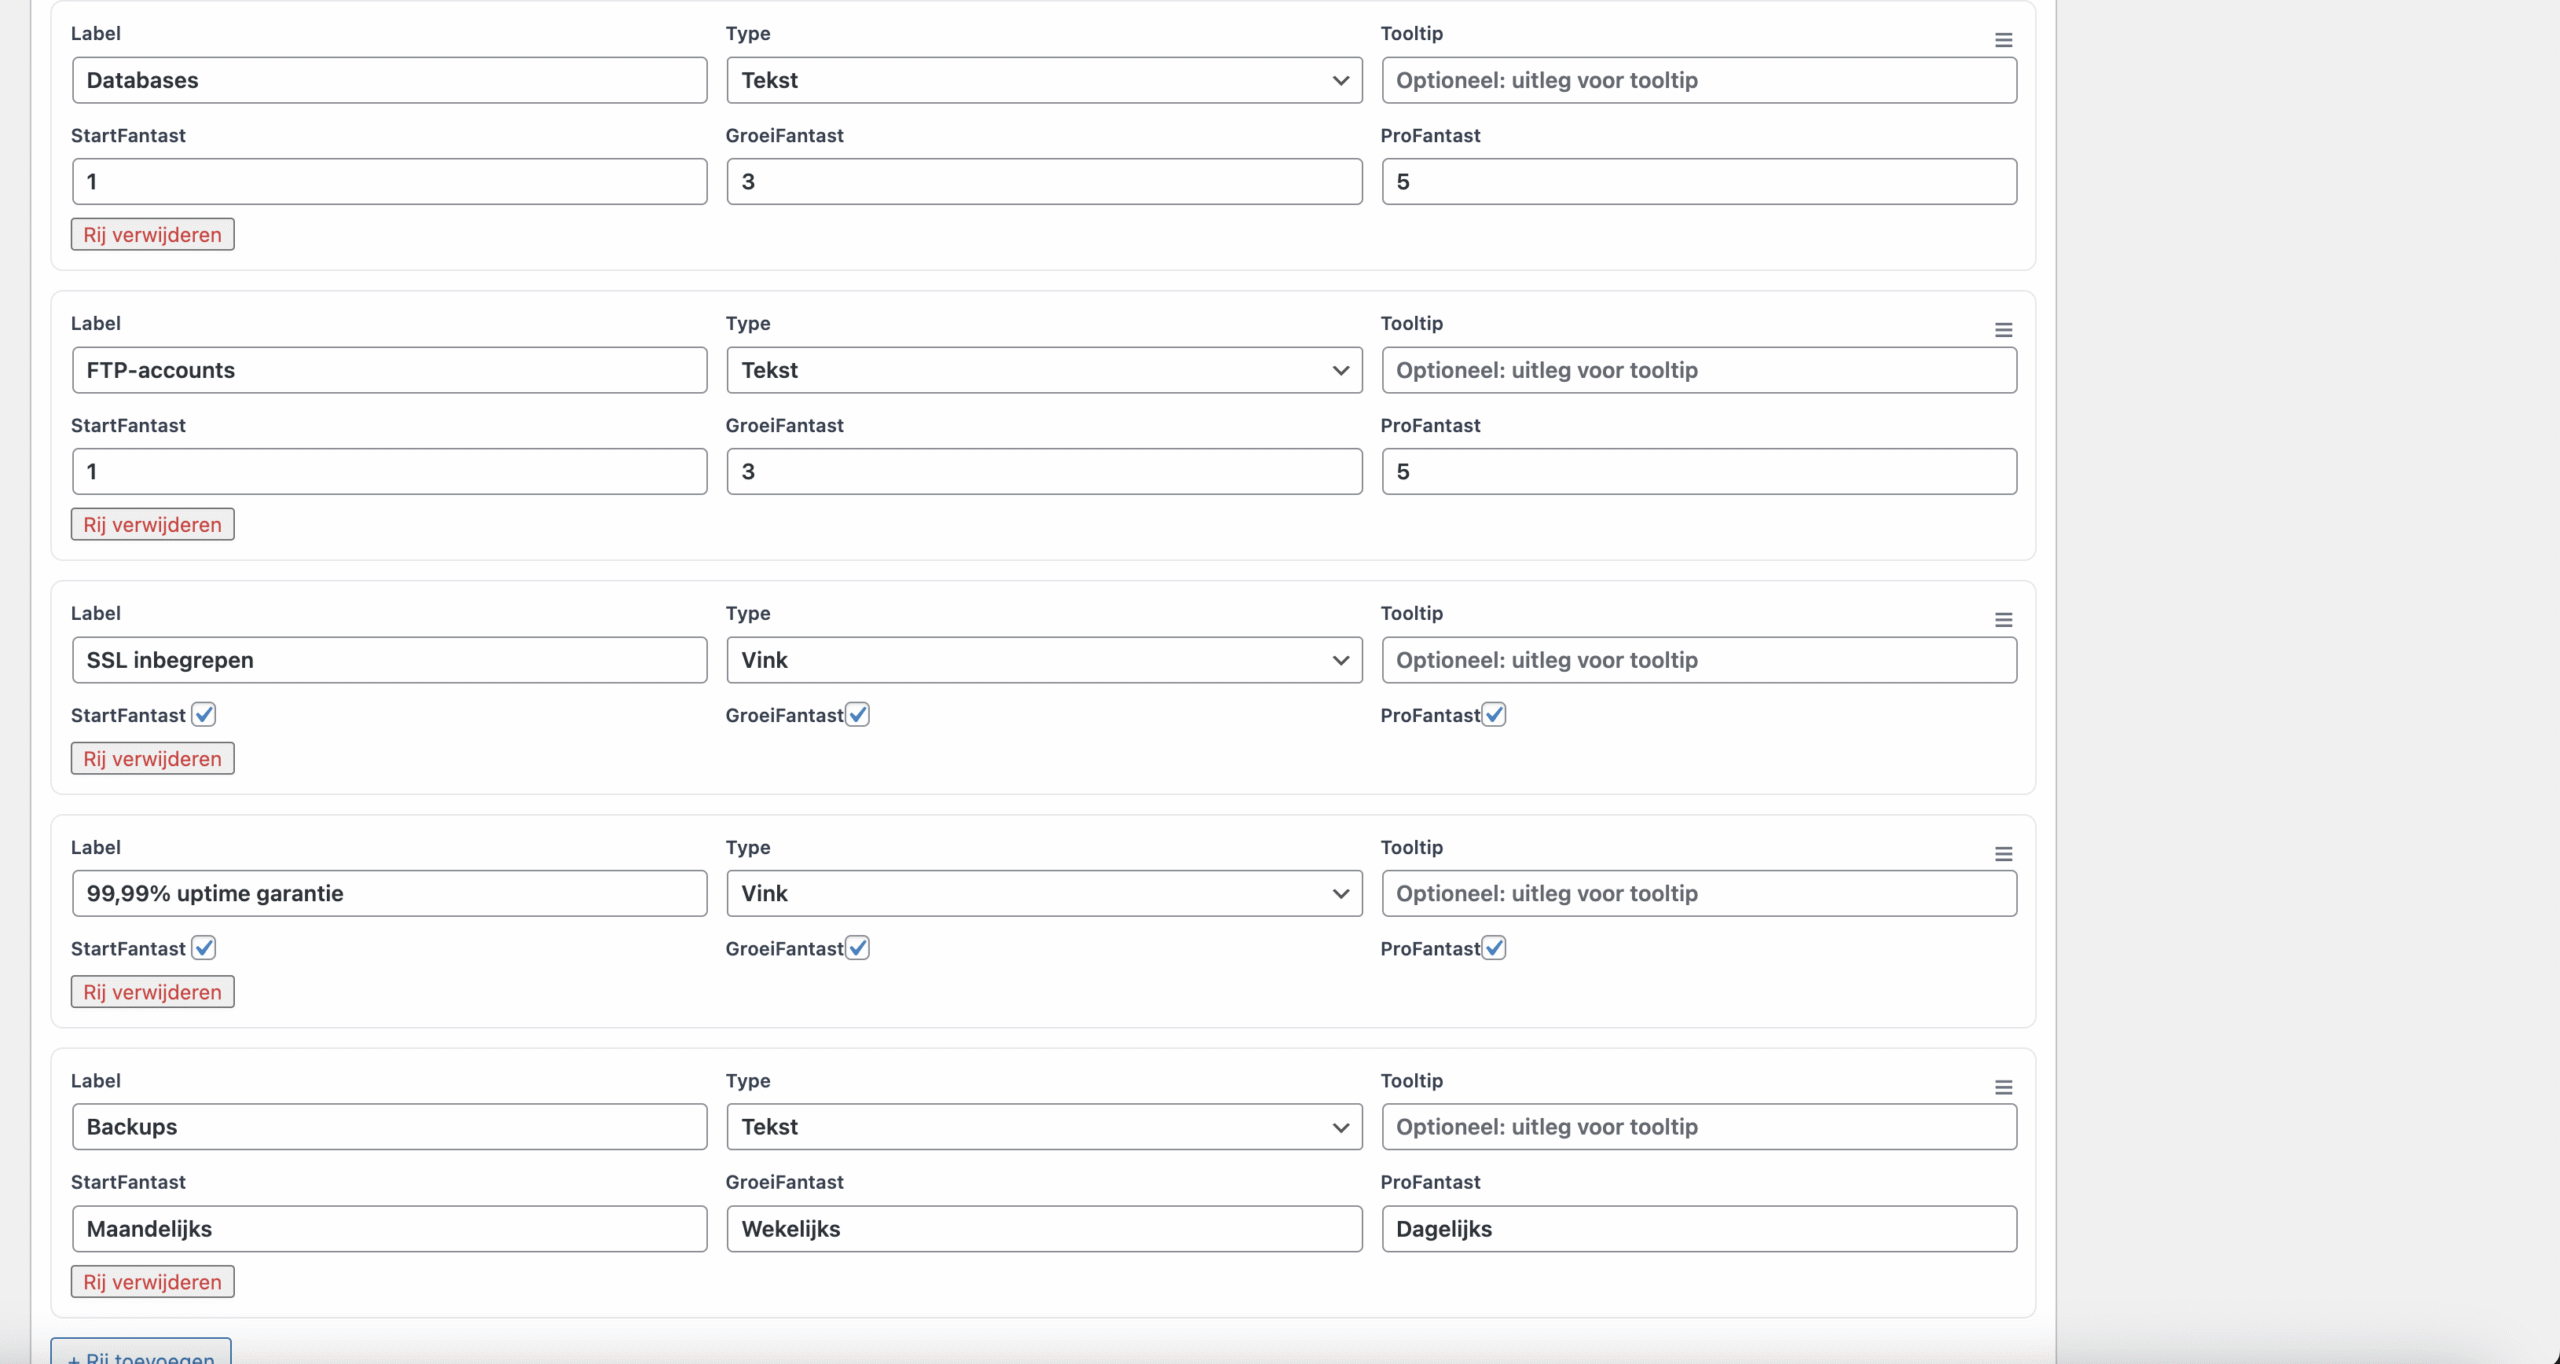
Task: Expand the Type dropdown of SSL inbegrepen
Action: [1044, 660]
